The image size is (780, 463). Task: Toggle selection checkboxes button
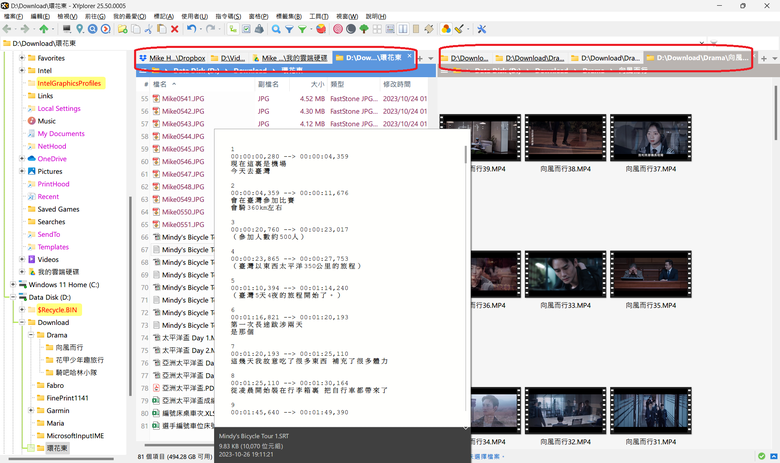click(x=246, y=29)
